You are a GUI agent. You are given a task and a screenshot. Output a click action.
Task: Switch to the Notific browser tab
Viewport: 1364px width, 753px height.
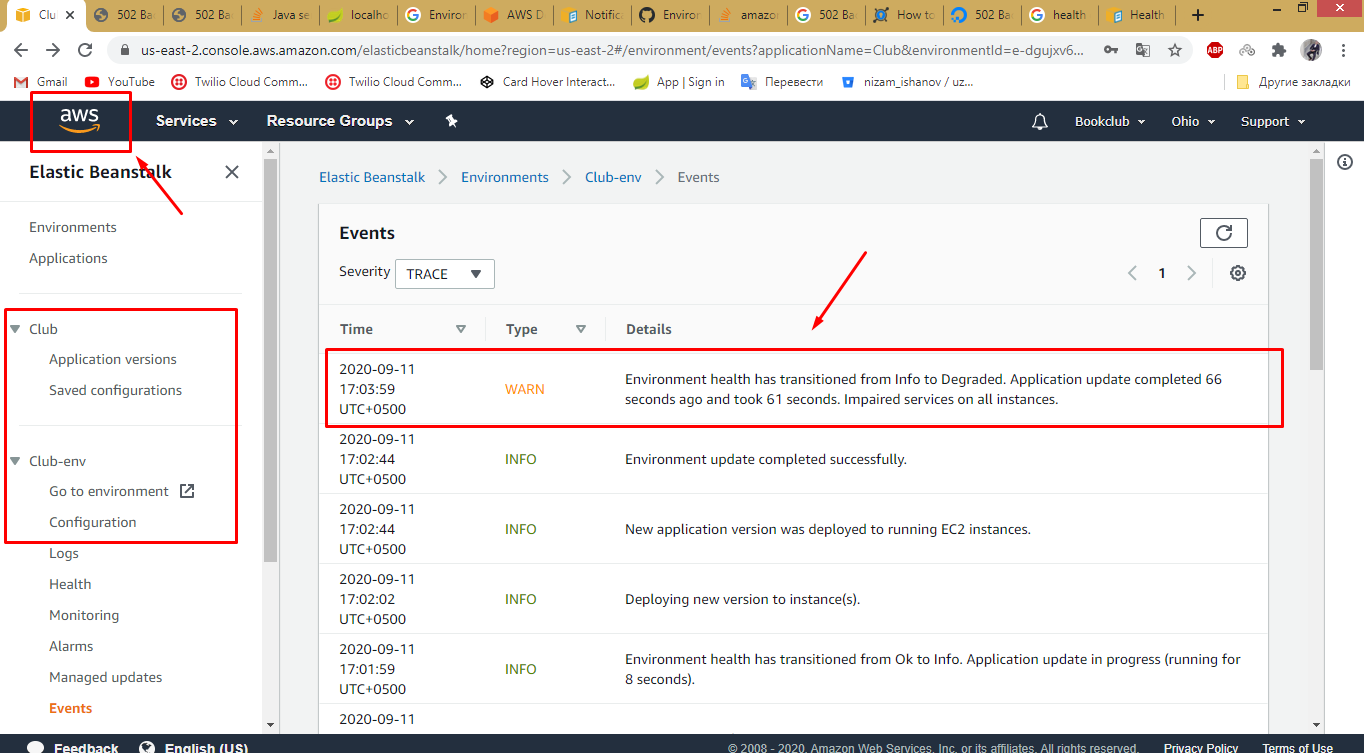[x=593, y=15]
